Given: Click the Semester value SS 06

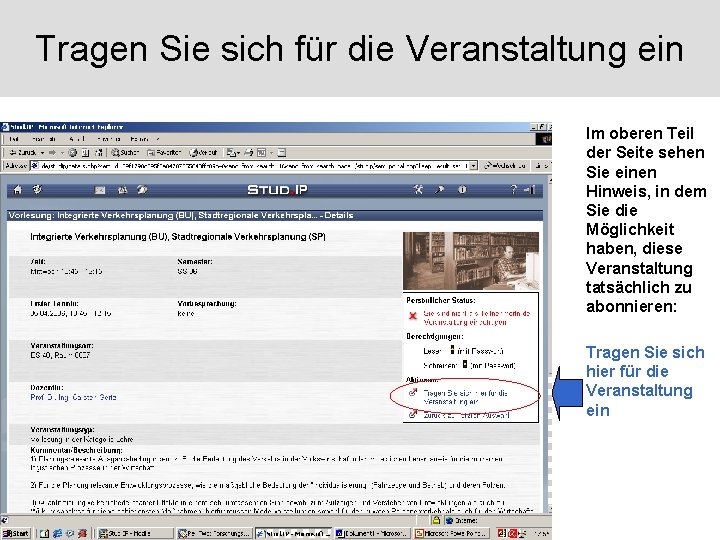Looking at the screenshot, I should point(187,271).
